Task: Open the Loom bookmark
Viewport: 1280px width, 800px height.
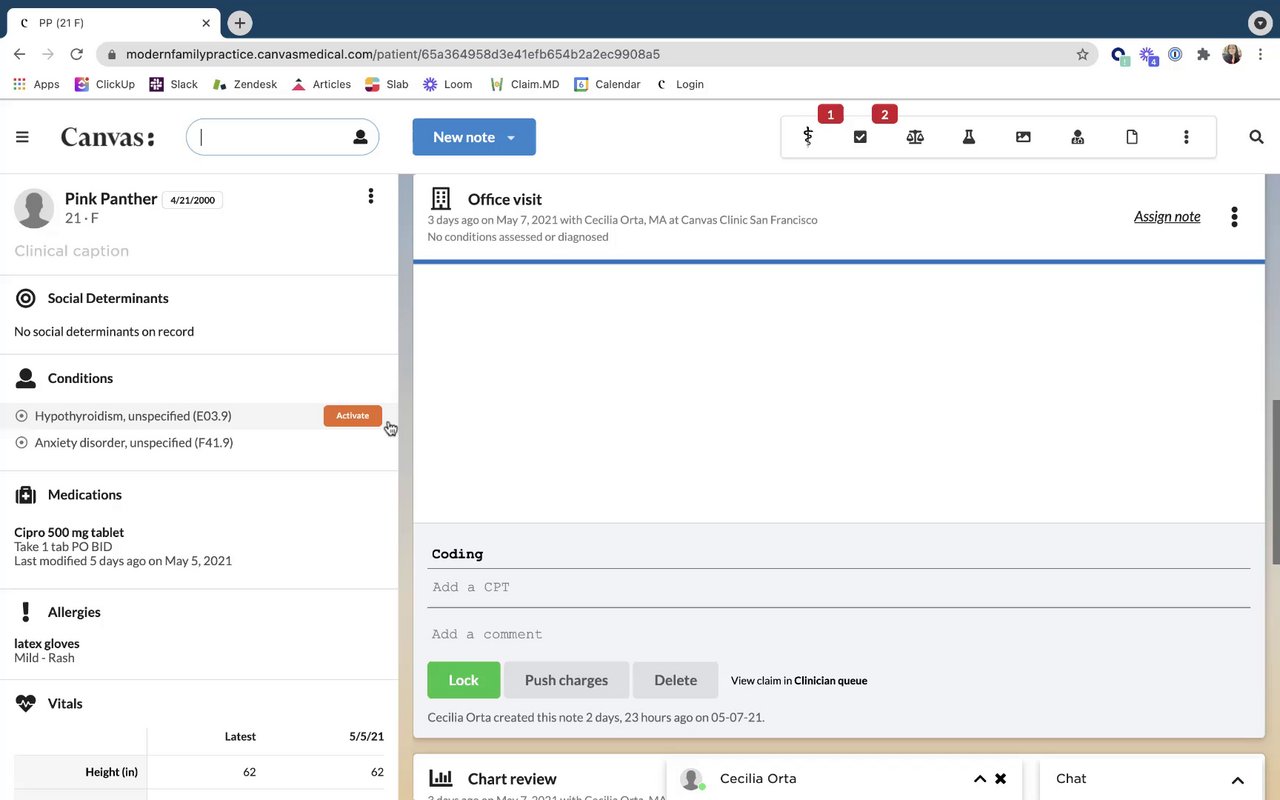Action: pos(447,84)
